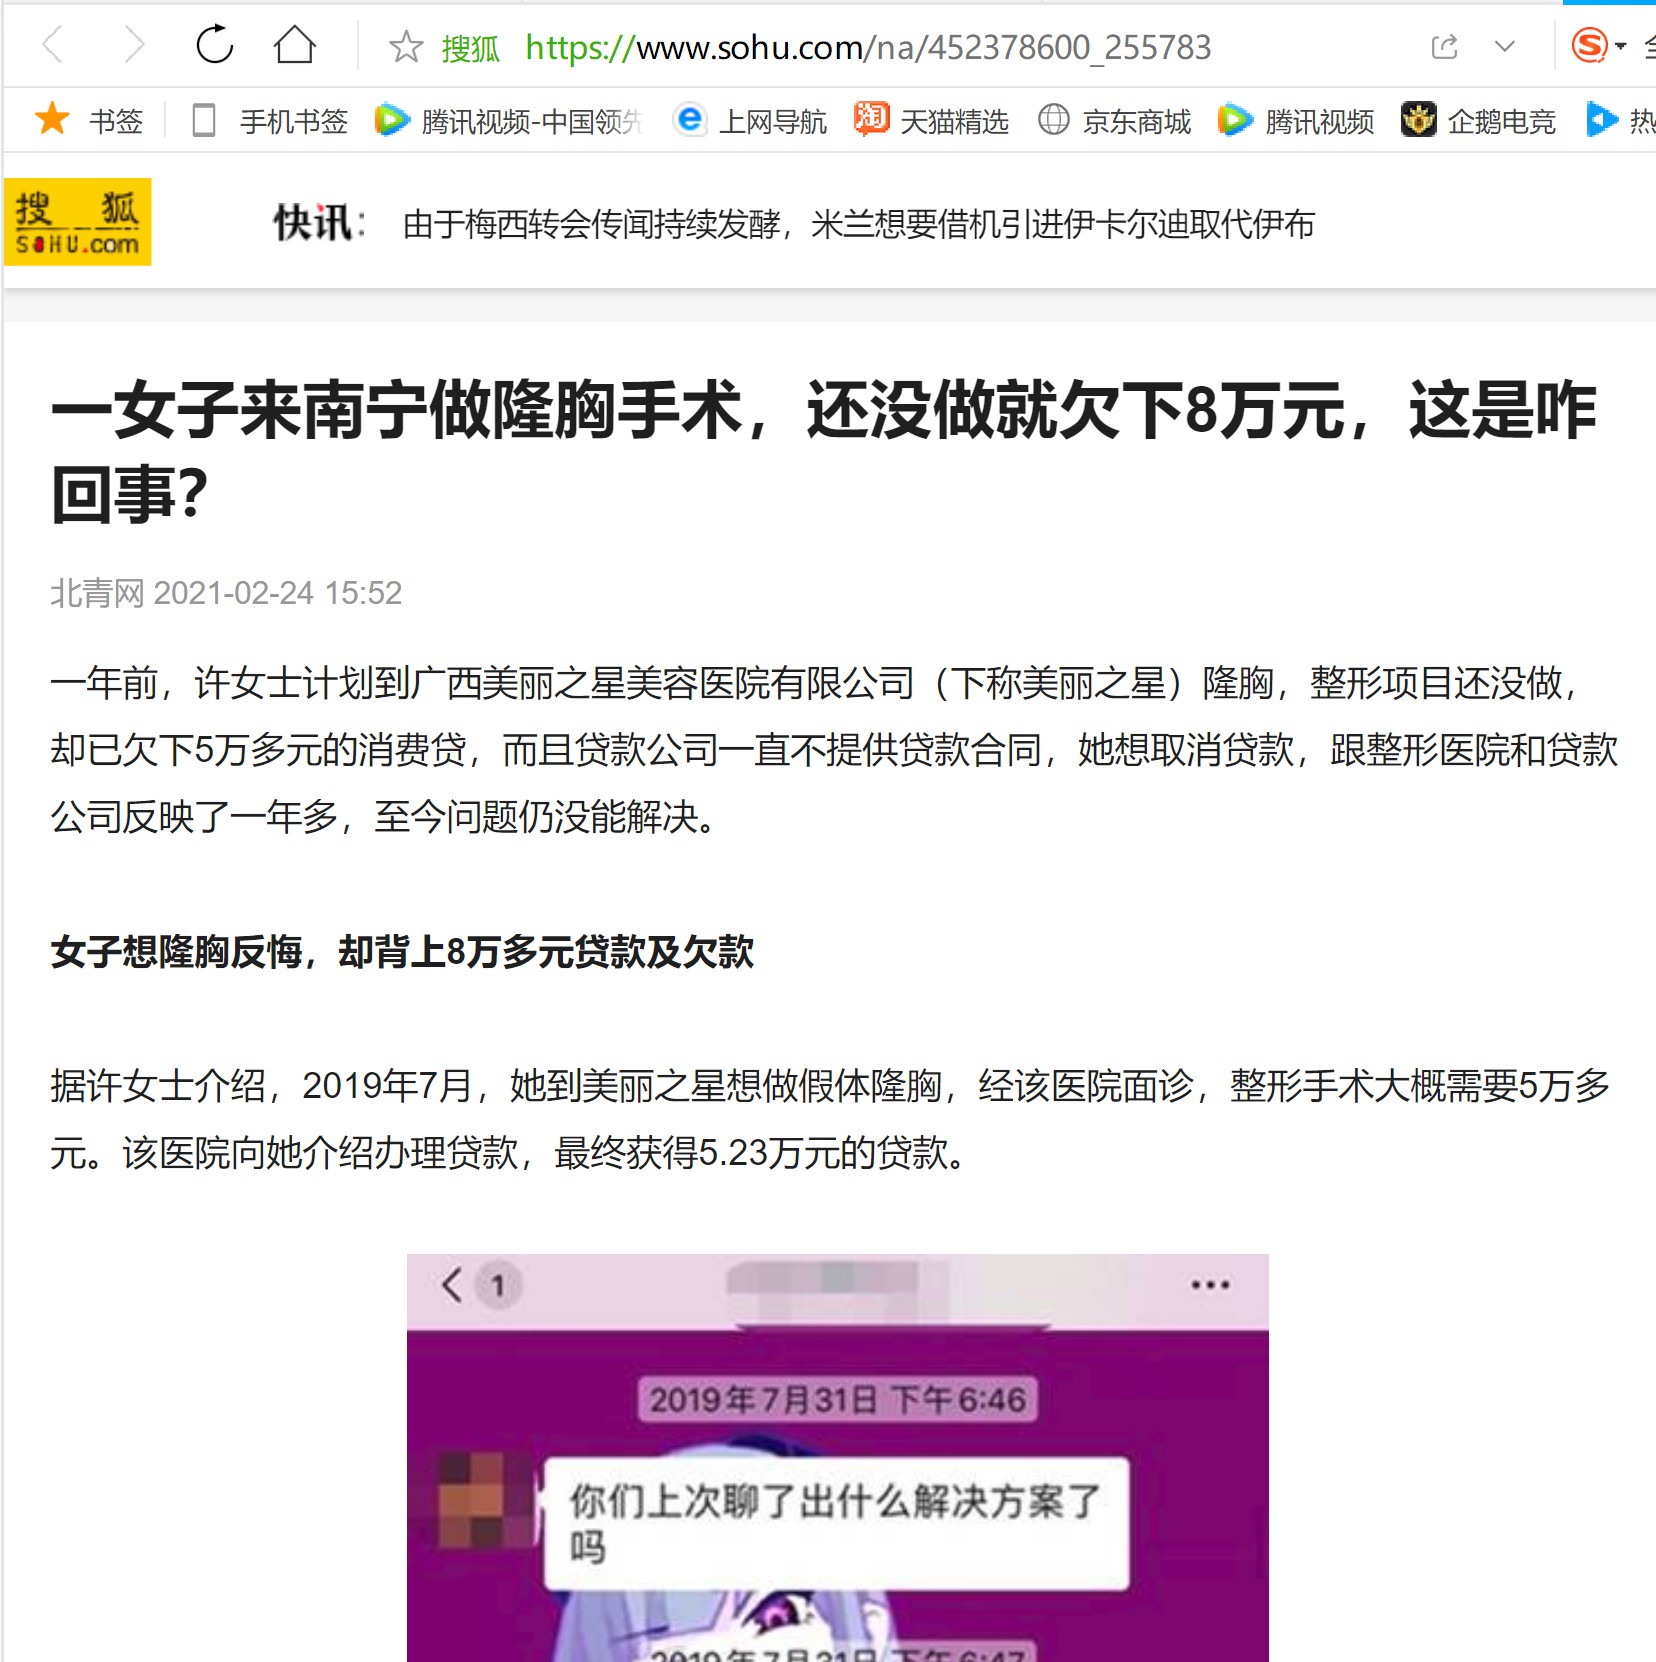Open the 京东商城 bookmark

click(x=1114, y=121)
